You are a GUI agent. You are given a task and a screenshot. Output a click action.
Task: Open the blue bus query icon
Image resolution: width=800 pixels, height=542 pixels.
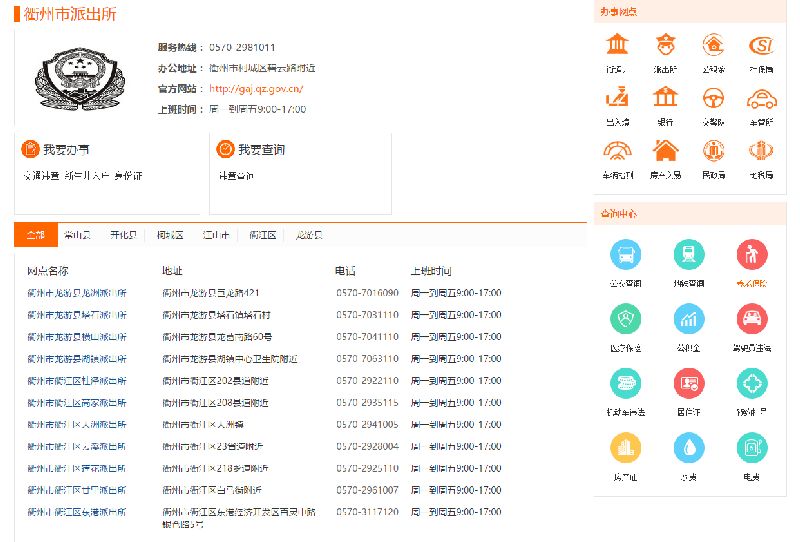(625, 254)
